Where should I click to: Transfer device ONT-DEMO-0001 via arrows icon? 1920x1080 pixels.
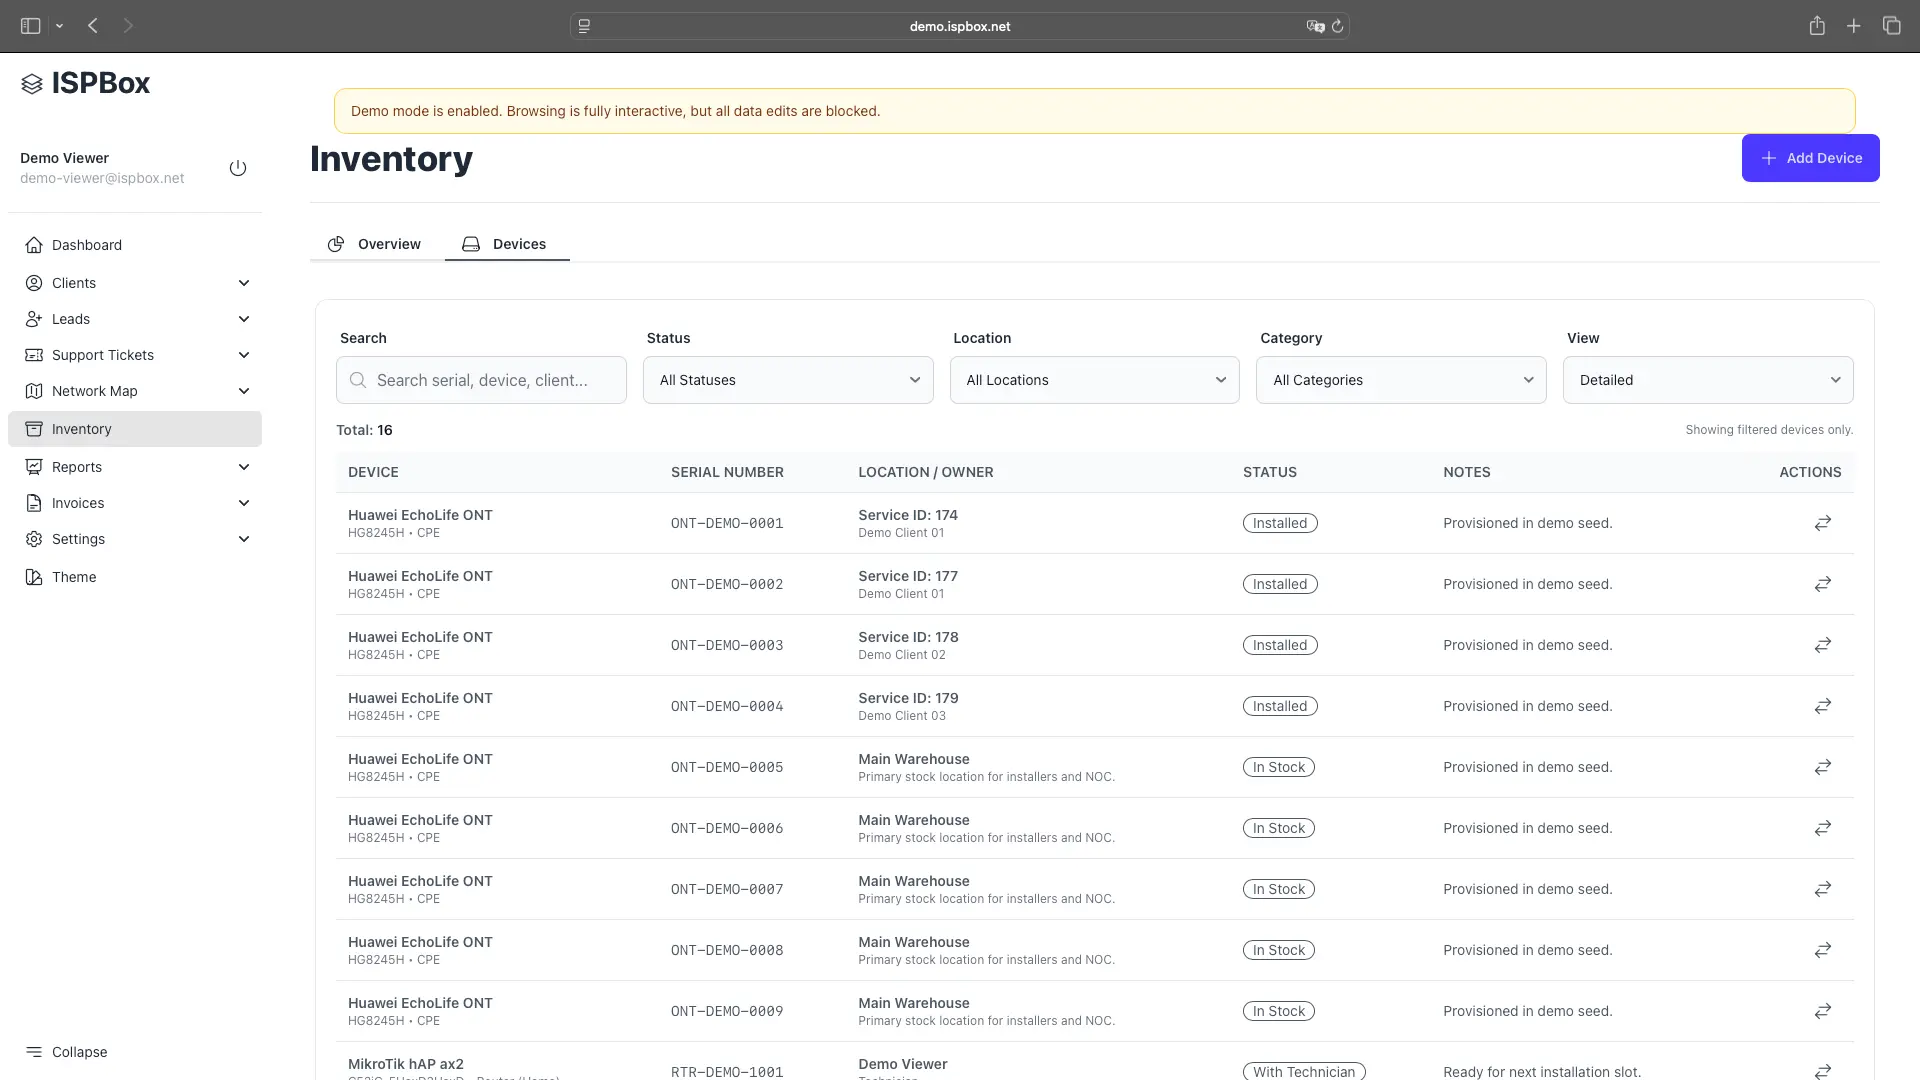(1823, 523)
